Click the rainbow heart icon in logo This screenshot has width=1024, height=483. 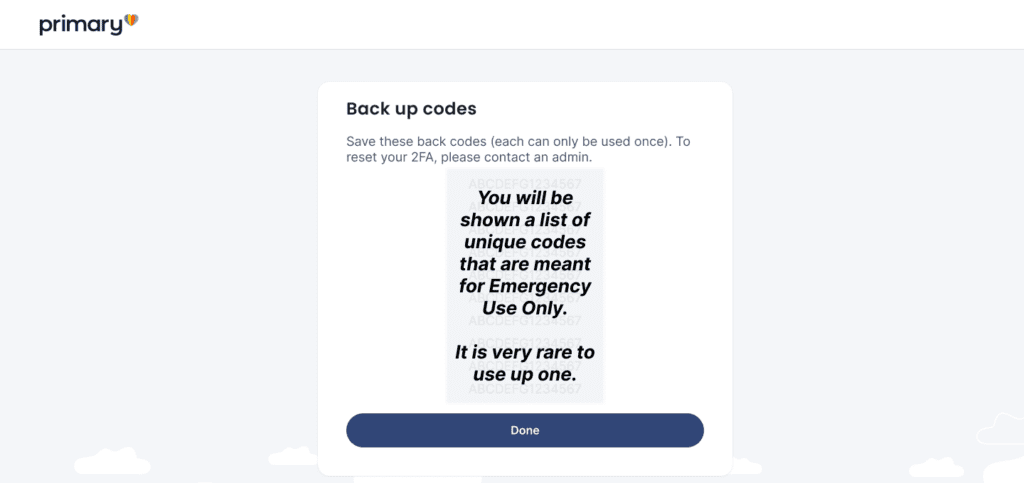pyautogui.click(x=131, y=21)
